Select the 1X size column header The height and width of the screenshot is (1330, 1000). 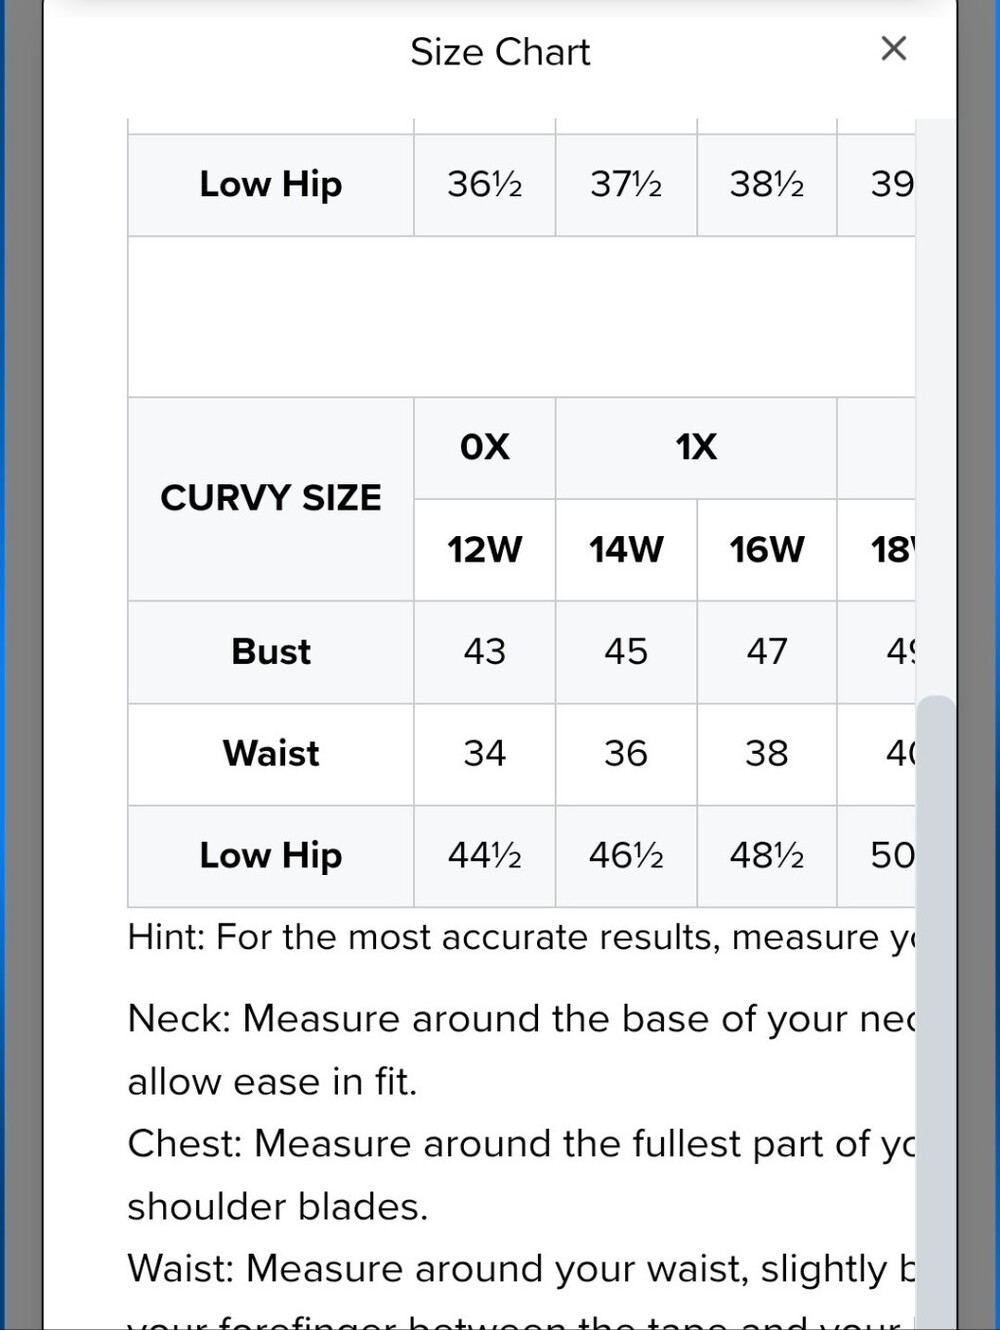tap(696, 448)
